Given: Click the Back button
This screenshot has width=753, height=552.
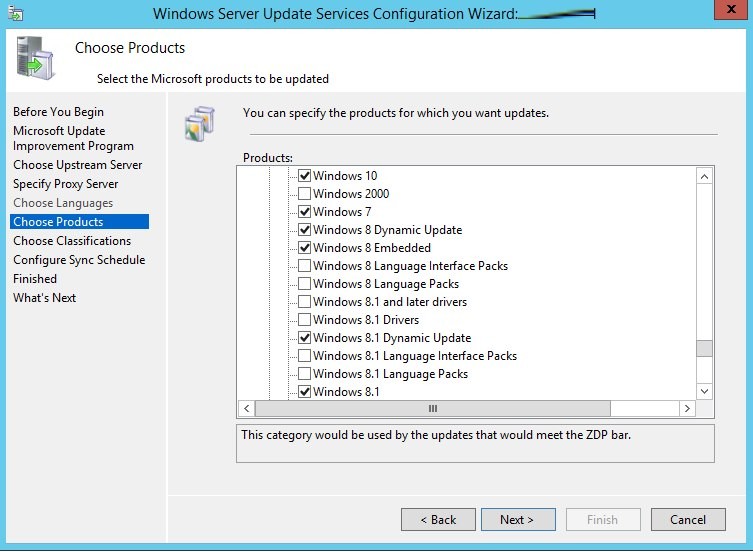Looking at the screenshot, I should [x=438, y=520].
